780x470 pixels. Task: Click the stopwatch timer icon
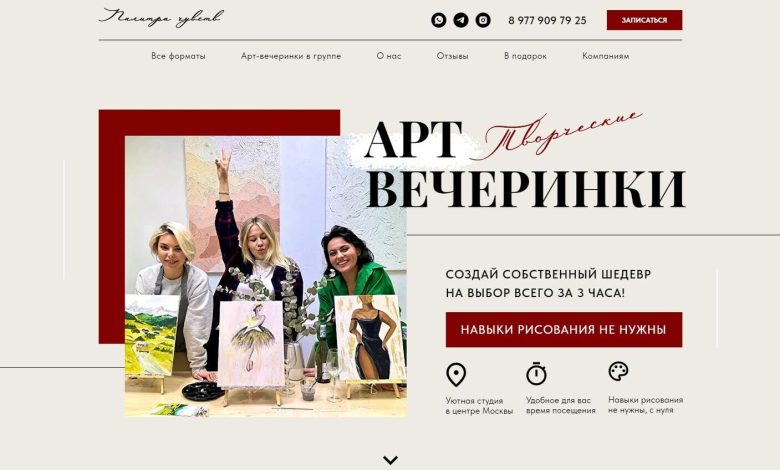tap(536, 374)
